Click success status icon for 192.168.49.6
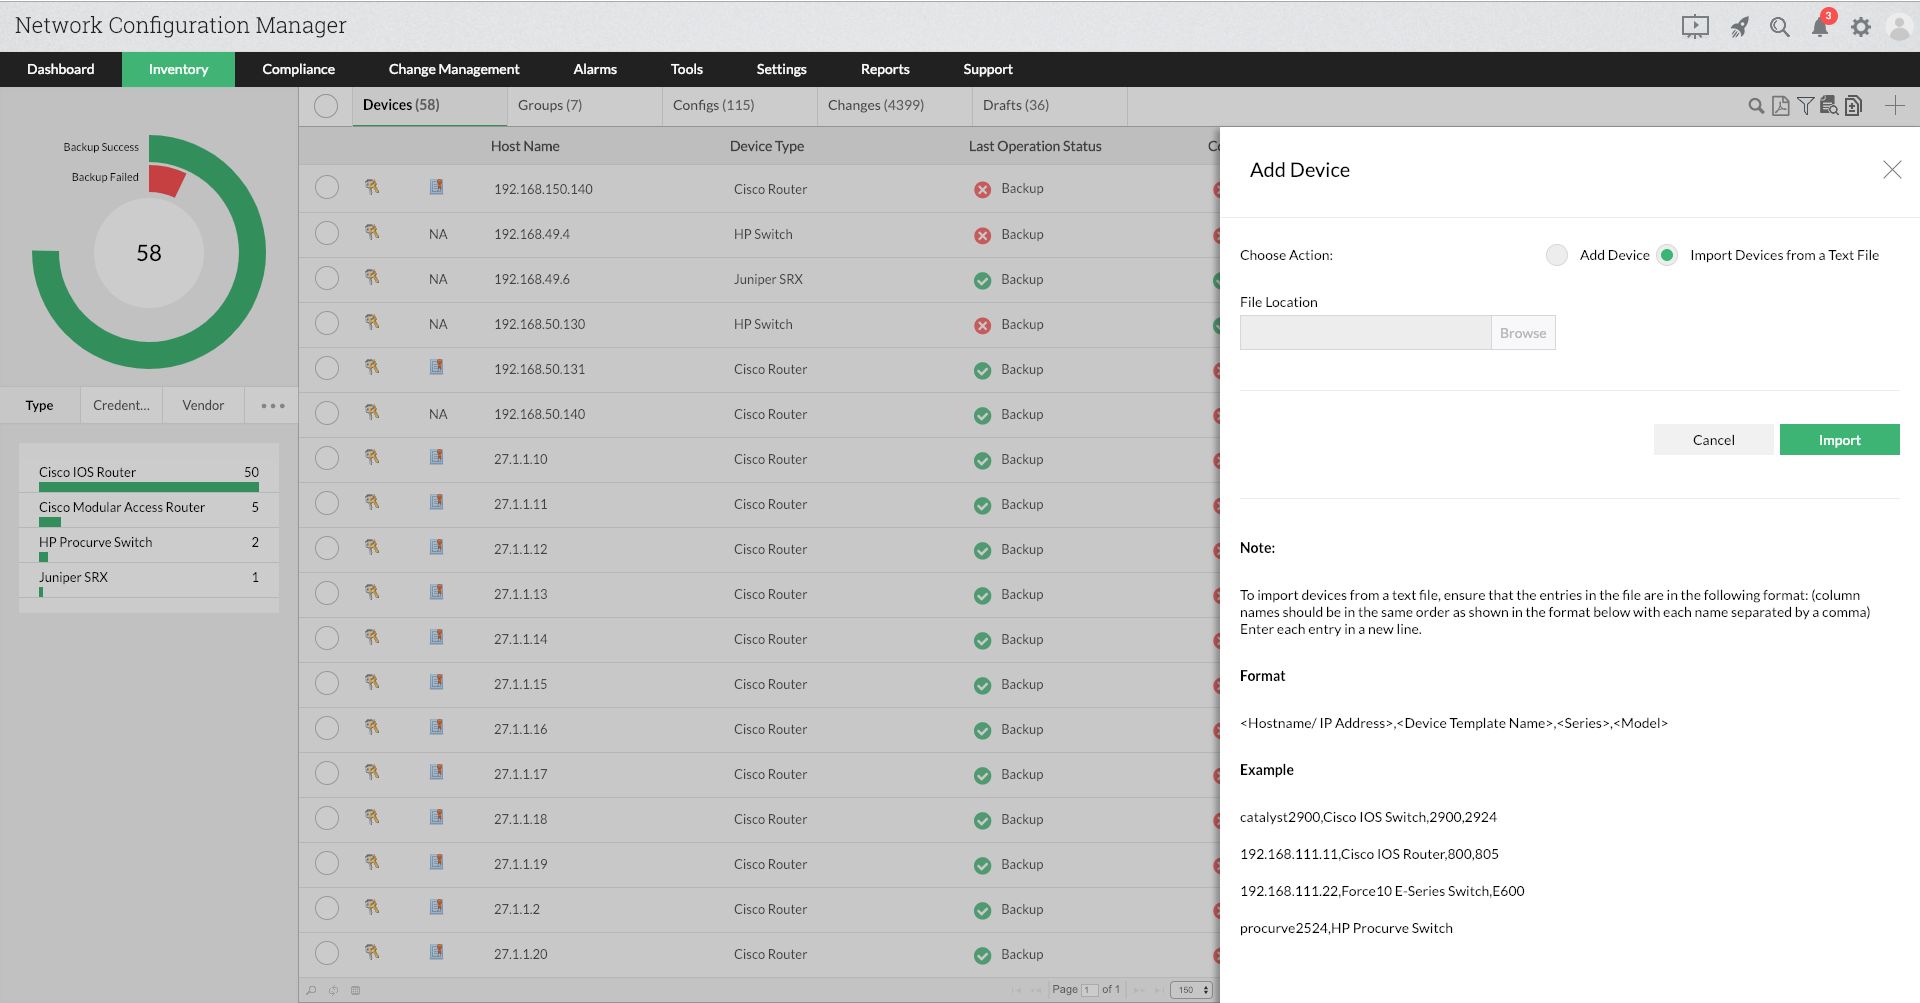Screen dimensions: 1920x1003 tap(983, 281)
